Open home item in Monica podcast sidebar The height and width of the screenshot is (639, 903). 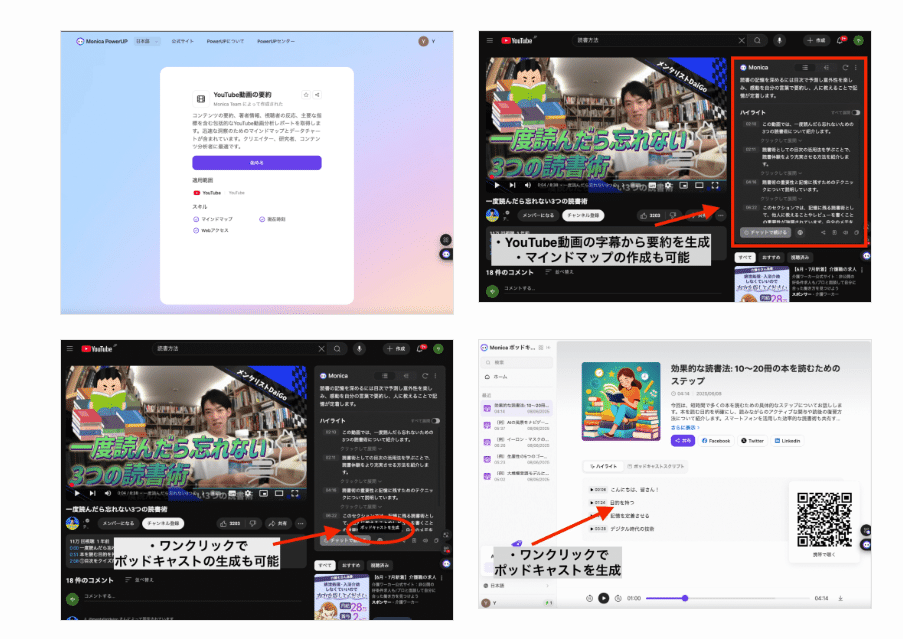[x=517, y=376]
